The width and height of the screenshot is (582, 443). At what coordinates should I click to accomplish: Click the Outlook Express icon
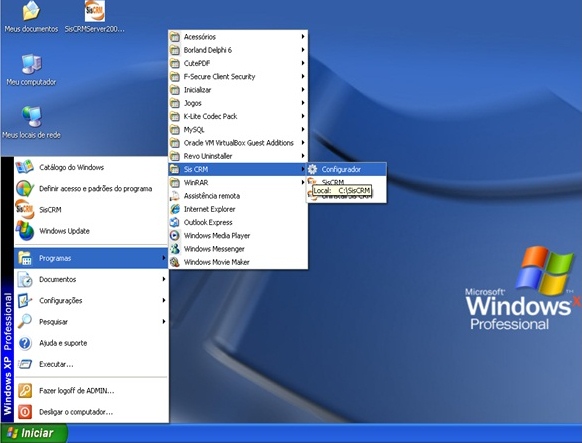pyautogui.click(x=175, y=222)
